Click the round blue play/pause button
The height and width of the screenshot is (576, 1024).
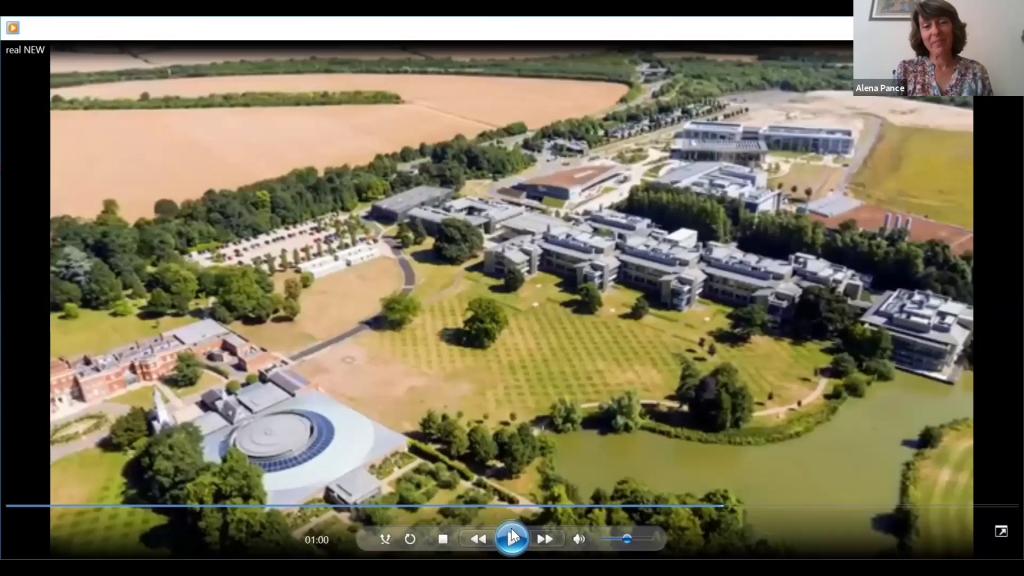[x=511, y=539]
